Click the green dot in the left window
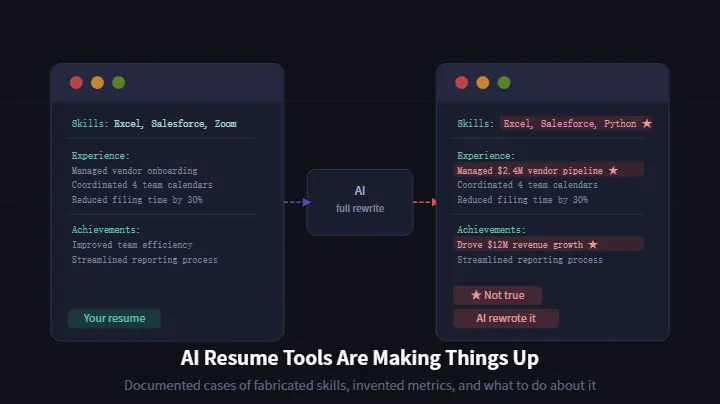 pyautogui.click(x=119, y=83)
